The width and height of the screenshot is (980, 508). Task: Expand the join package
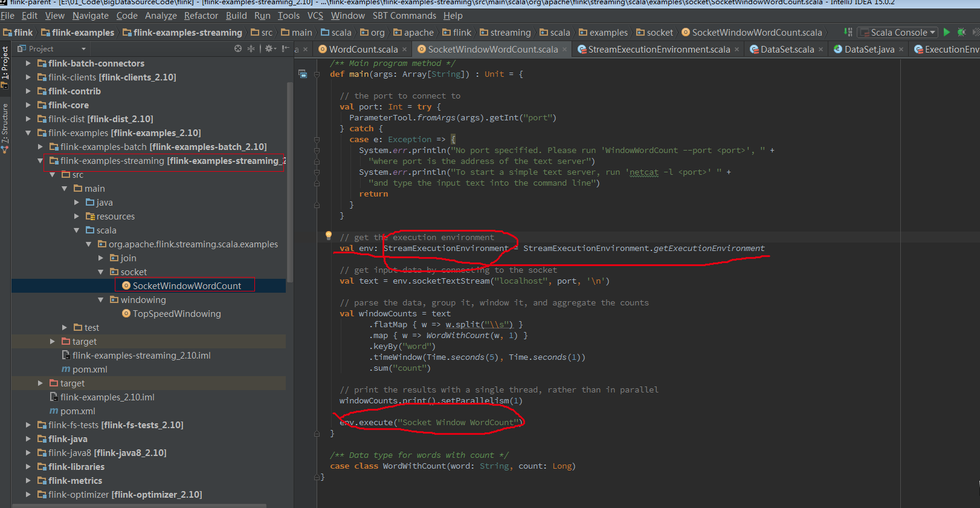pos(100,257)
